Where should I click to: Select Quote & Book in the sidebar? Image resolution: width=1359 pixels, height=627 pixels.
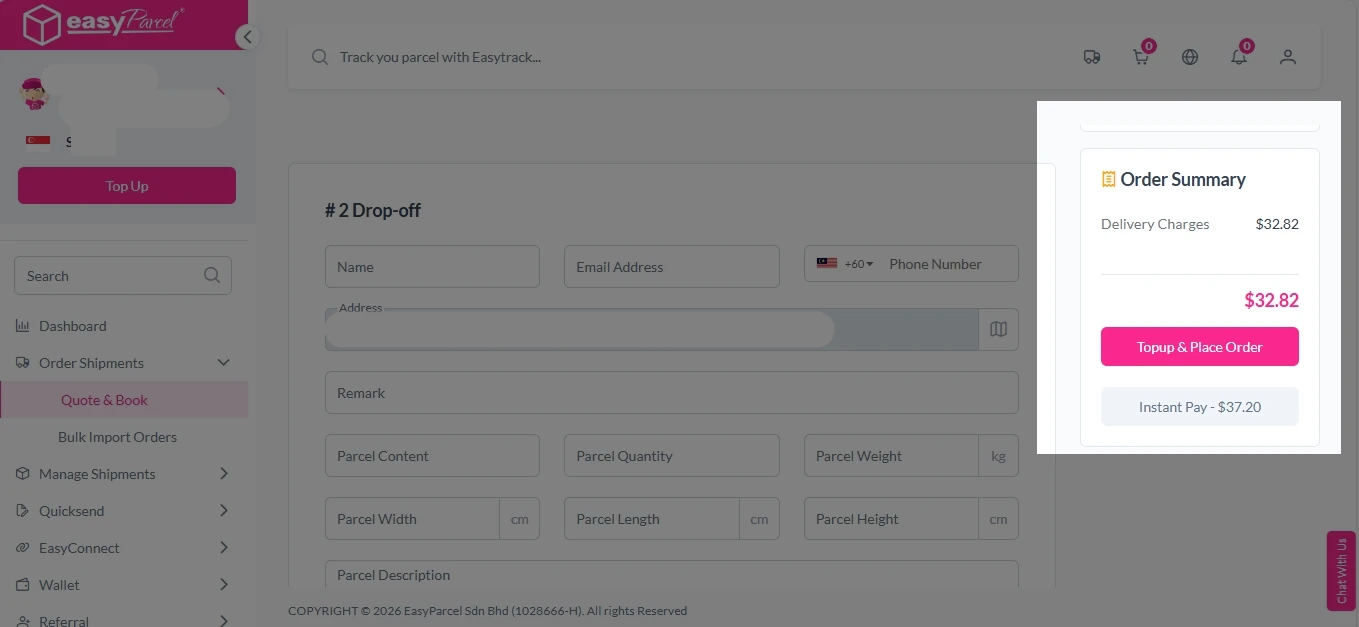pos(103,399)
